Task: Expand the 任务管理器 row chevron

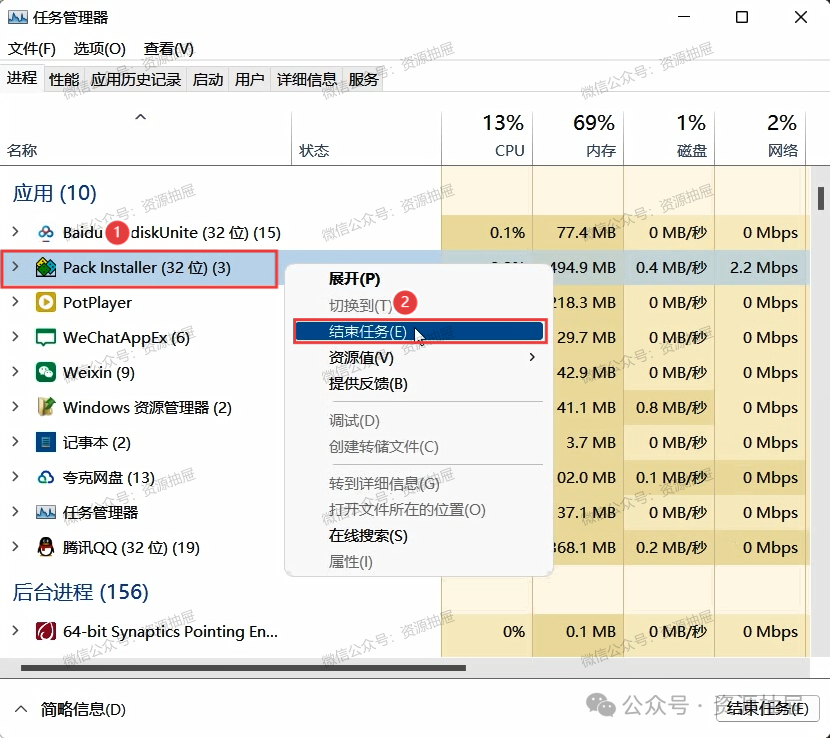Action: pos(15,511)
